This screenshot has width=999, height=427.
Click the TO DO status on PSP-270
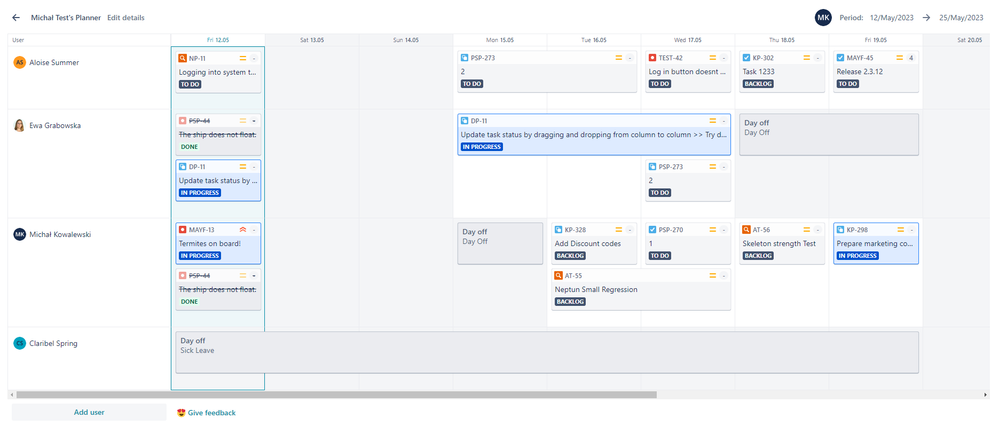(659, 256)
